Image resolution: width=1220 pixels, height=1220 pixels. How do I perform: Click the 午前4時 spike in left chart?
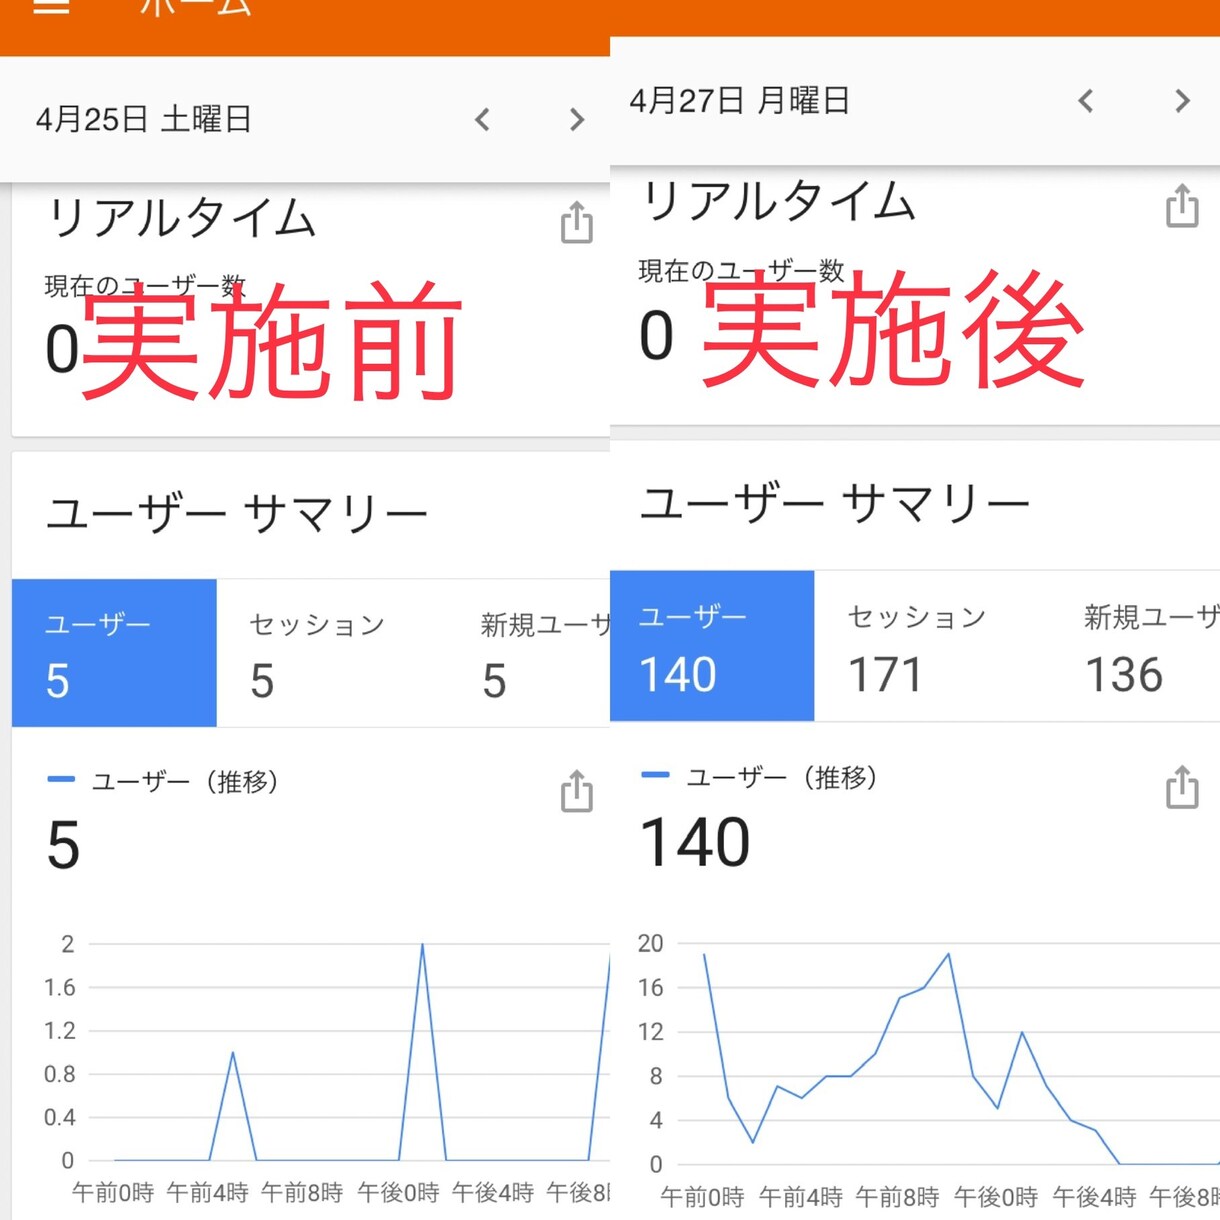(x=233, y=1052)
